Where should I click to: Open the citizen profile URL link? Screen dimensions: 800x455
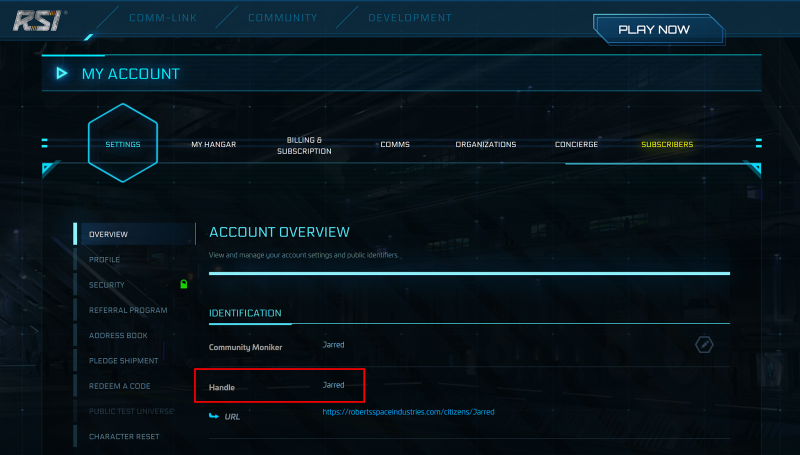[408, 412]
